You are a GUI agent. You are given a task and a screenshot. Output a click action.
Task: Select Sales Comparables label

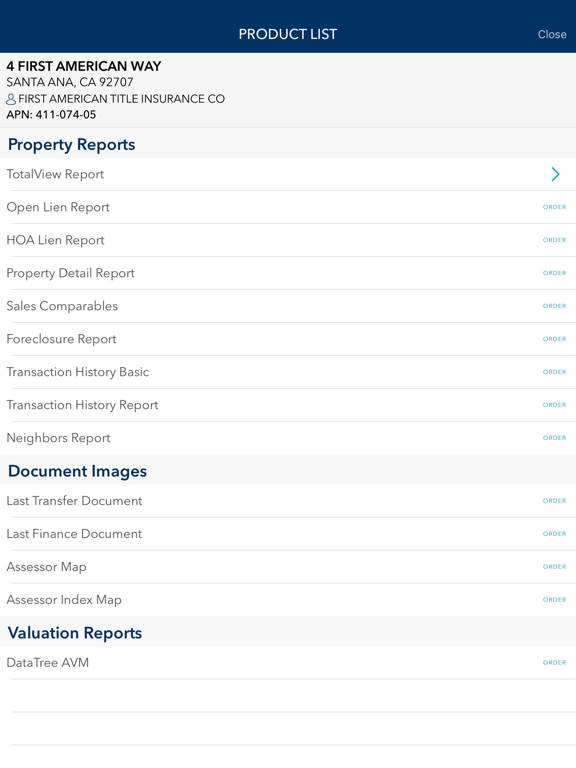click(x=62, y=306)
